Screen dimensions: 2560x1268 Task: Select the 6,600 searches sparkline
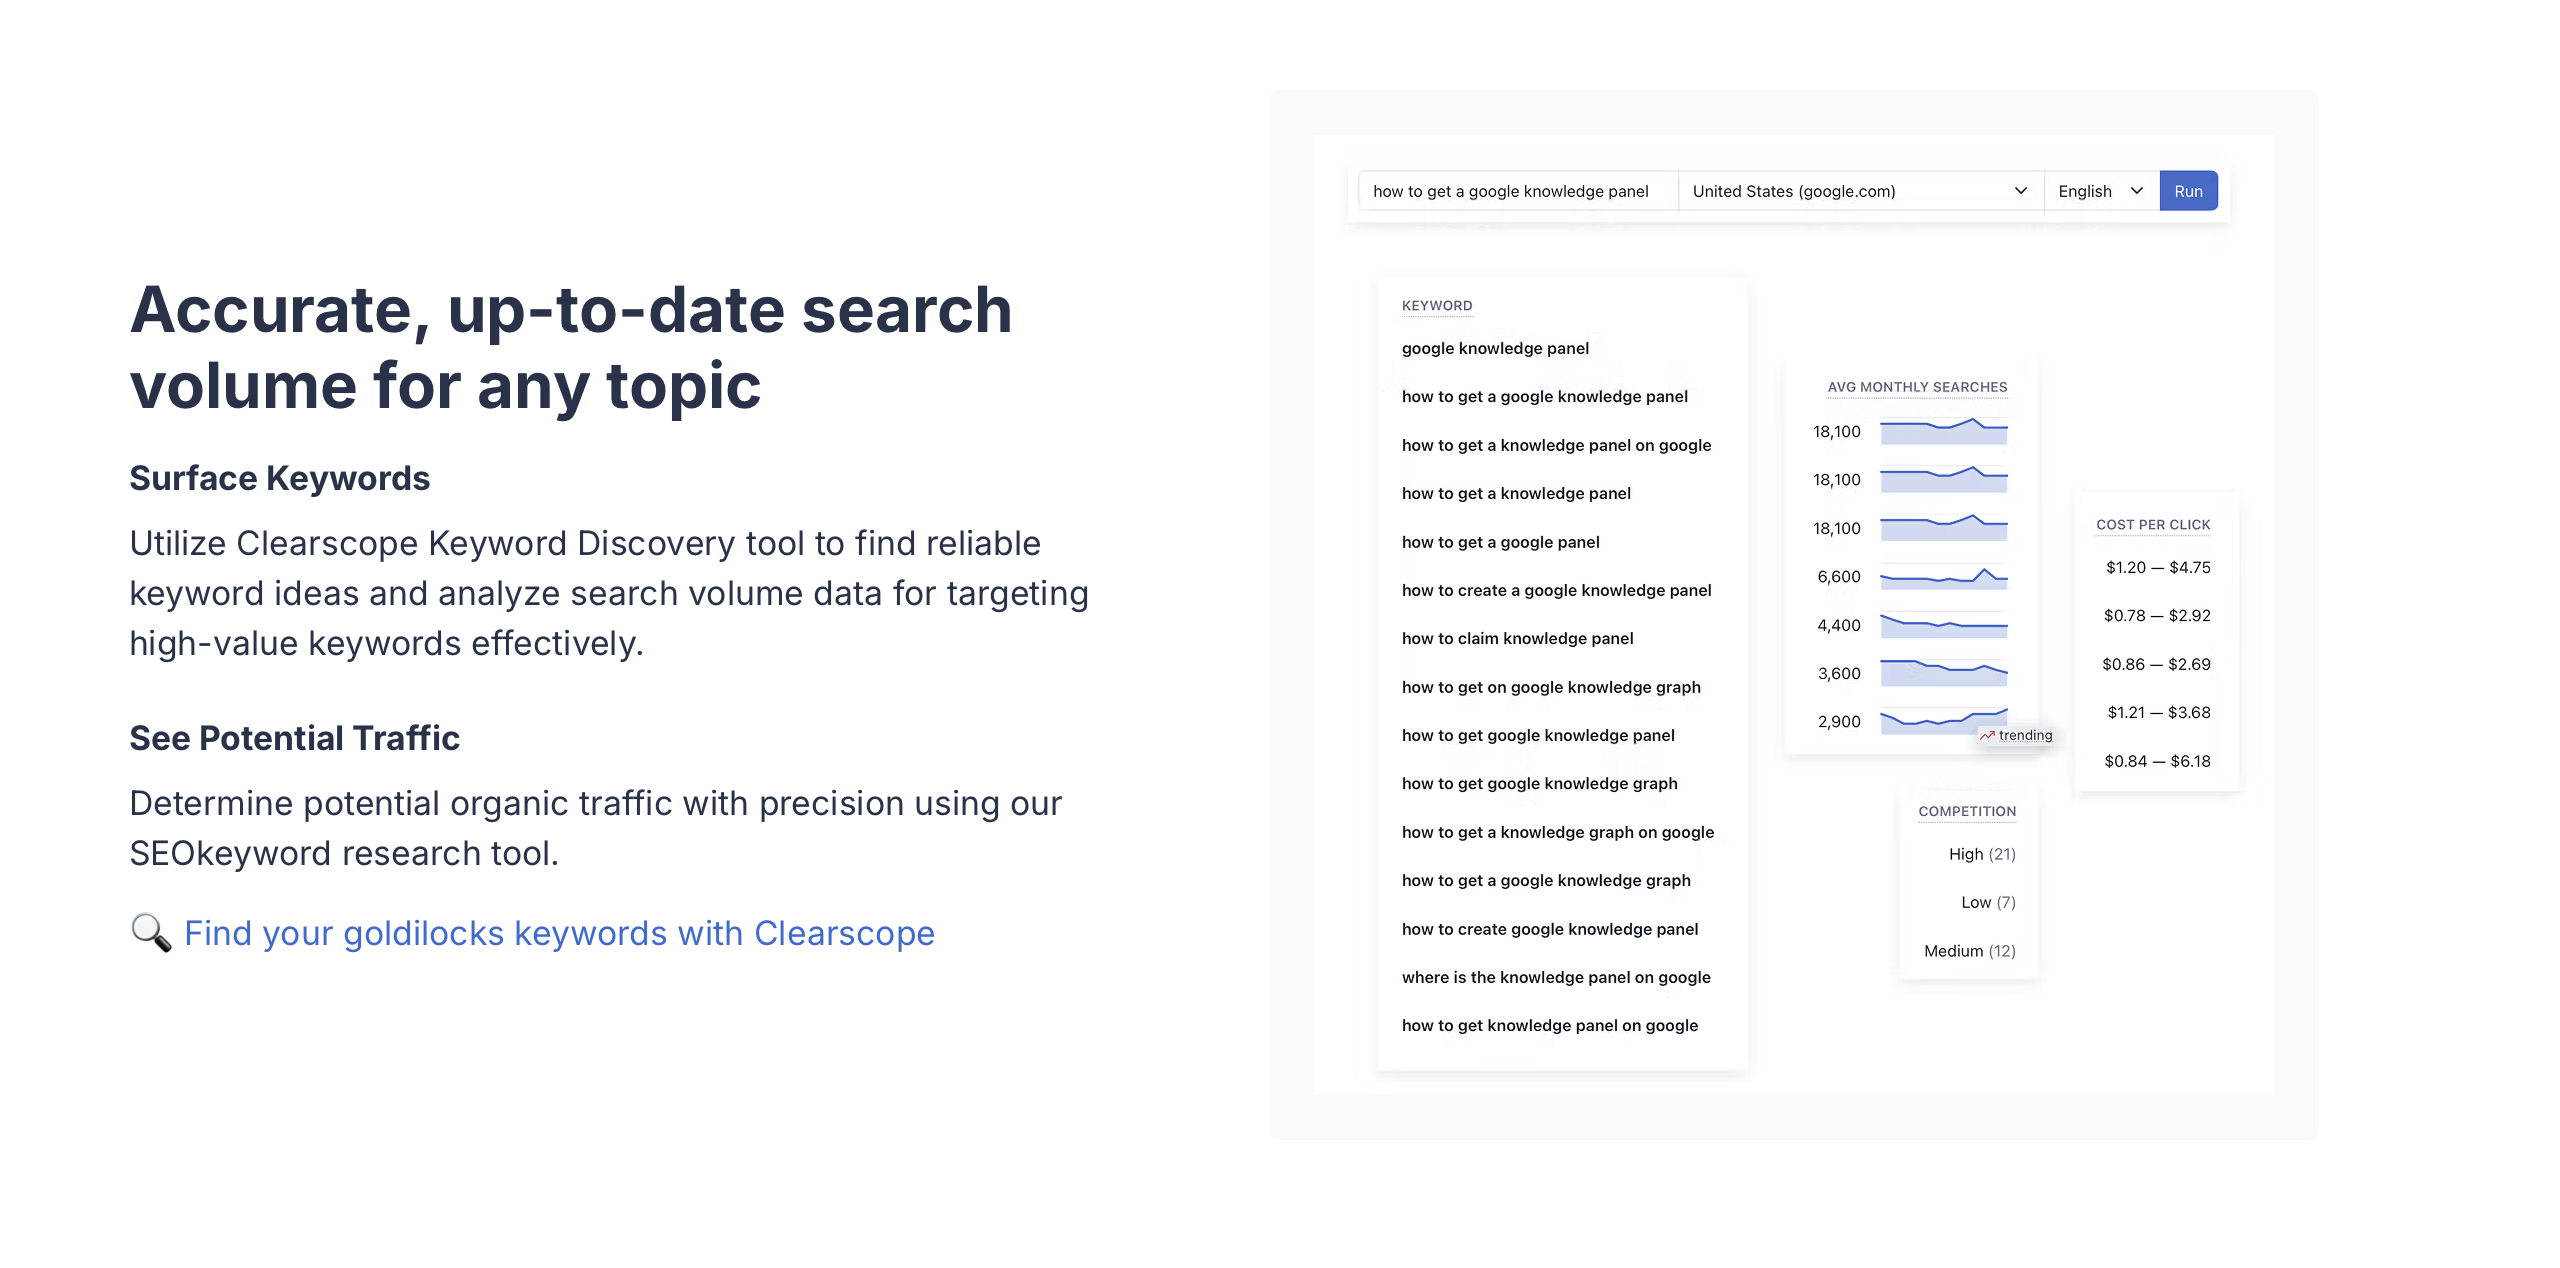[x=1944, y=577]
